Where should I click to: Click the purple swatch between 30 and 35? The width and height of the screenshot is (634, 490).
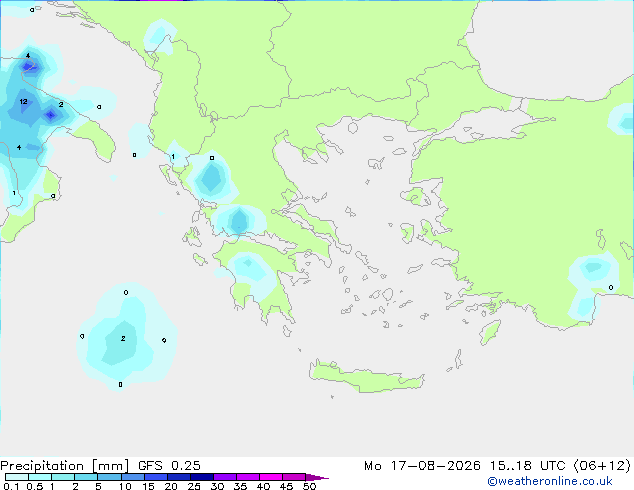coord(225,477)
